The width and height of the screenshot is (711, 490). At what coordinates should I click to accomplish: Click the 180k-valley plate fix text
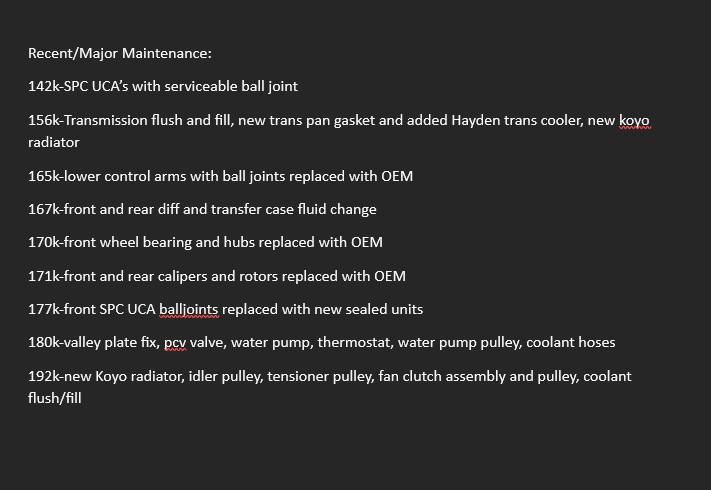pos(93,342)
